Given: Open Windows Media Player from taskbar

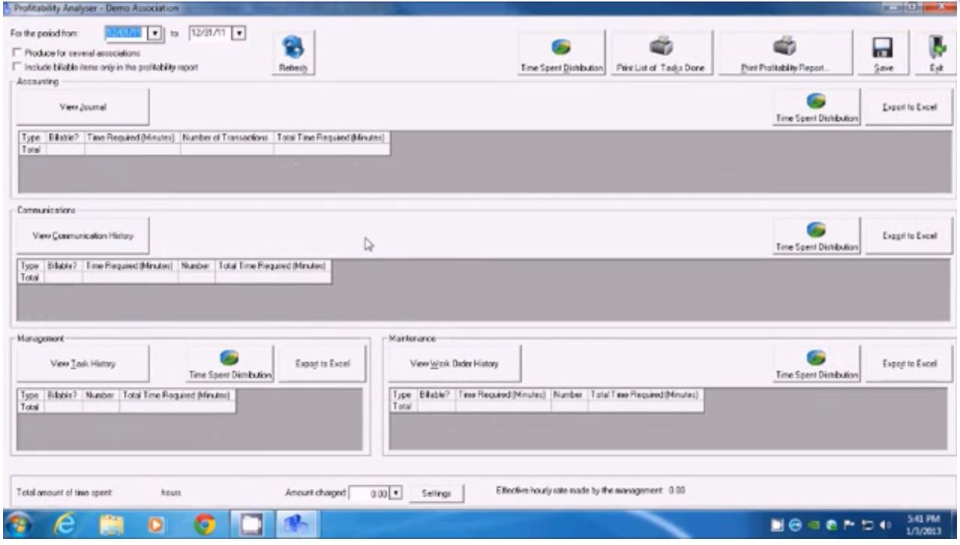Looking at the screenshot, I should 156,525.
